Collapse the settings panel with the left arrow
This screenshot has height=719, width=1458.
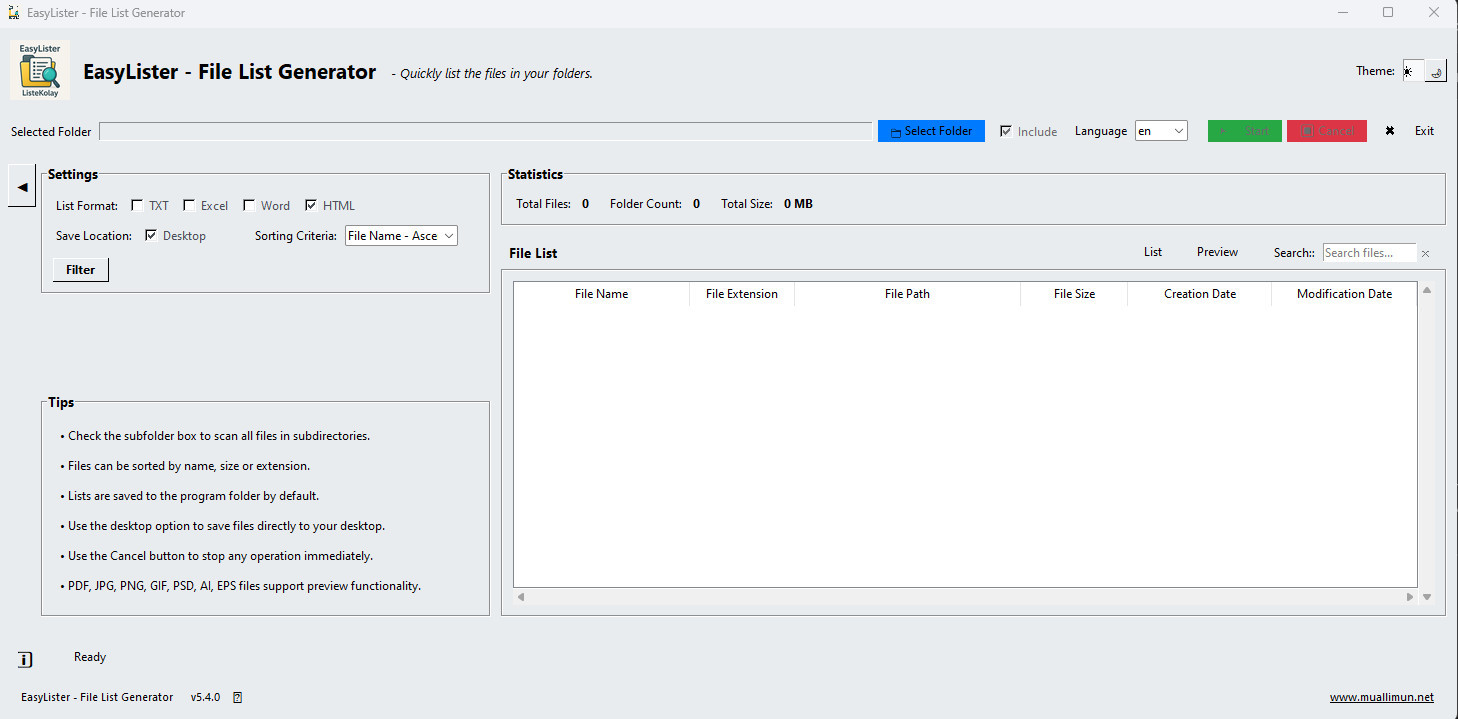(x=22, y=186)
